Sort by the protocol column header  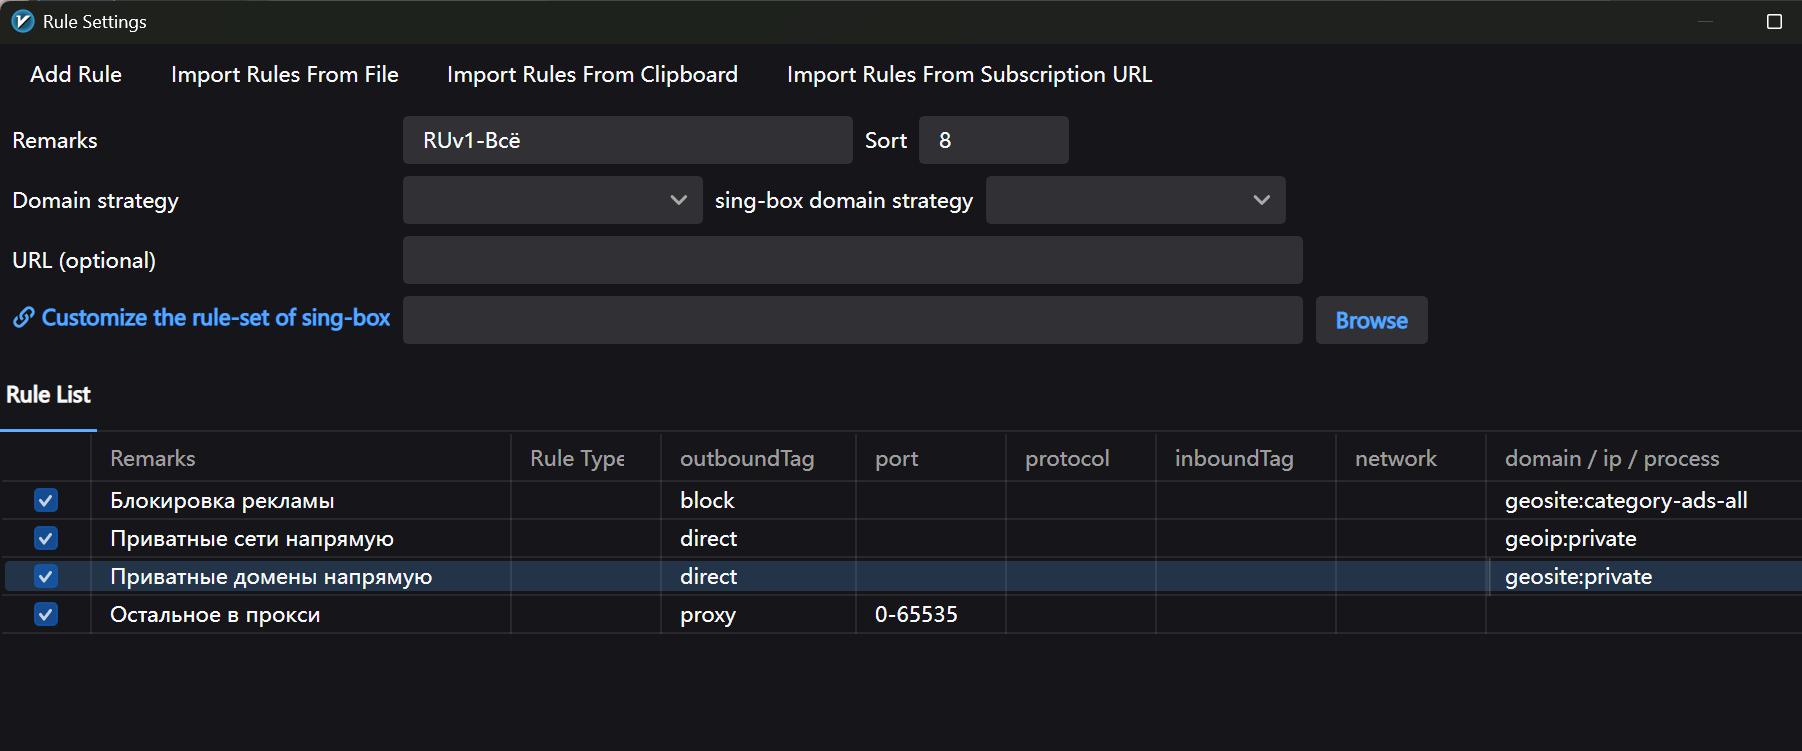(1080, 458)
